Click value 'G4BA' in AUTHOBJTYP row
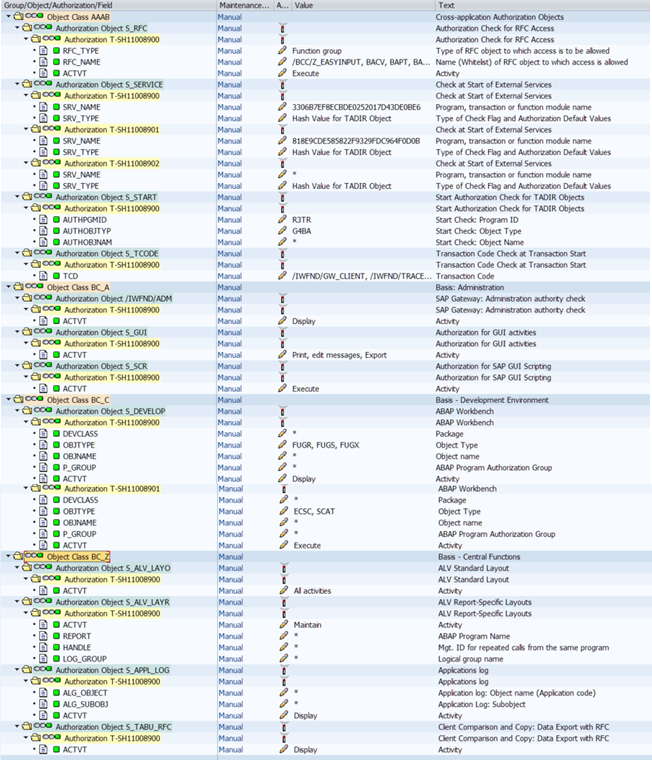Screen dimensions: 652x760 pos(302,231)
